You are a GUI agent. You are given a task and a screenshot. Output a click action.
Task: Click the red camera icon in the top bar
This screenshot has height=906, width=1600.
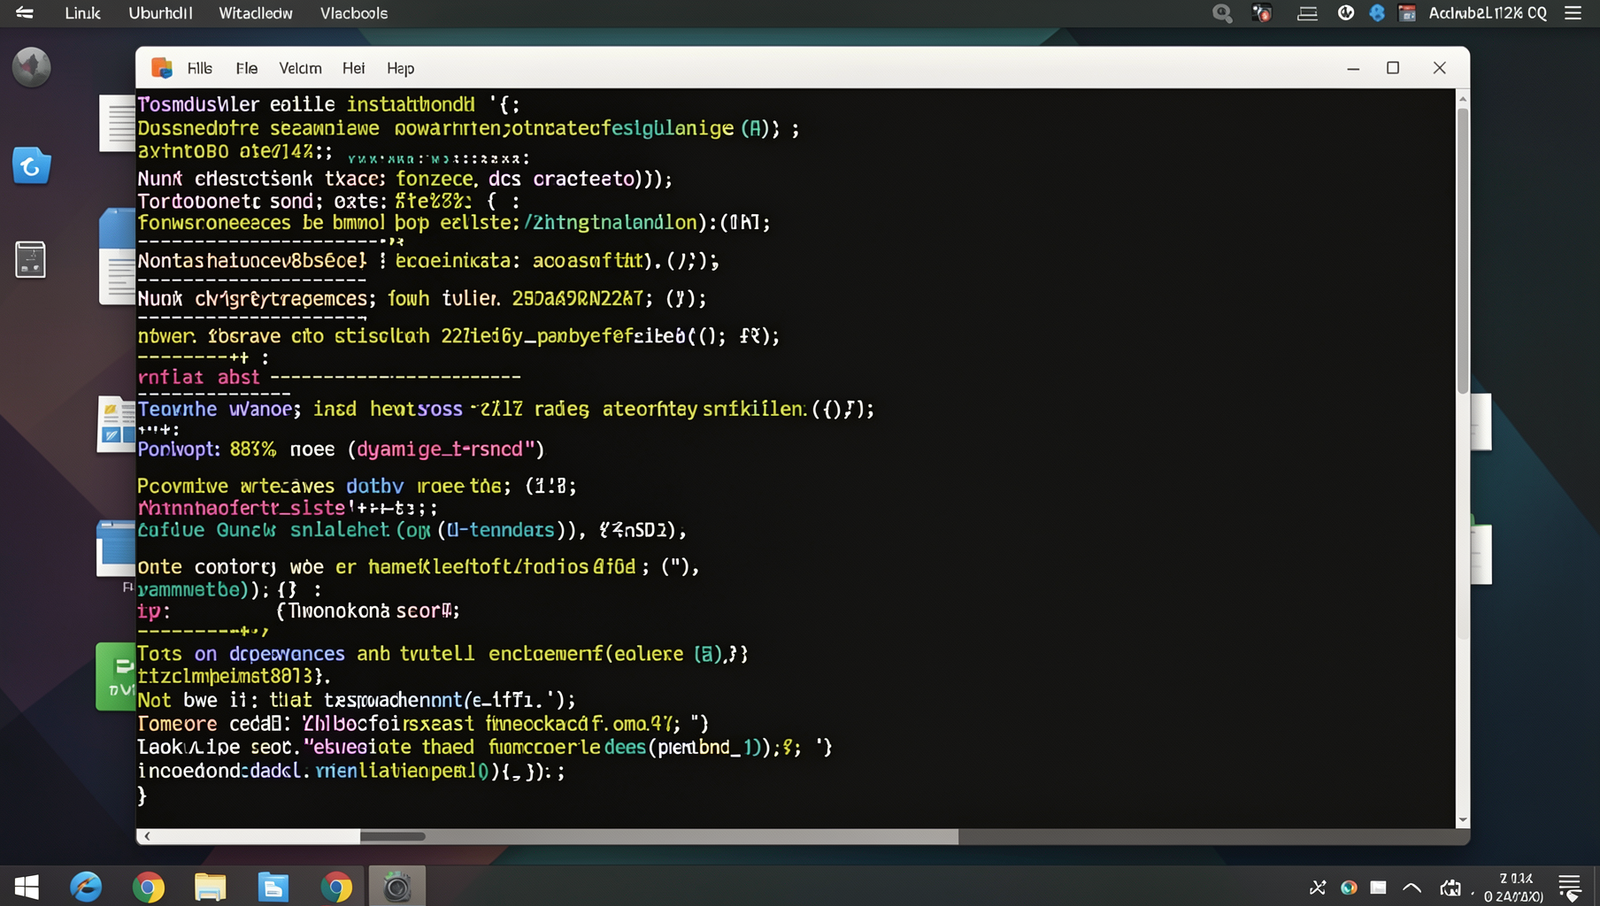click(1263, 14)
